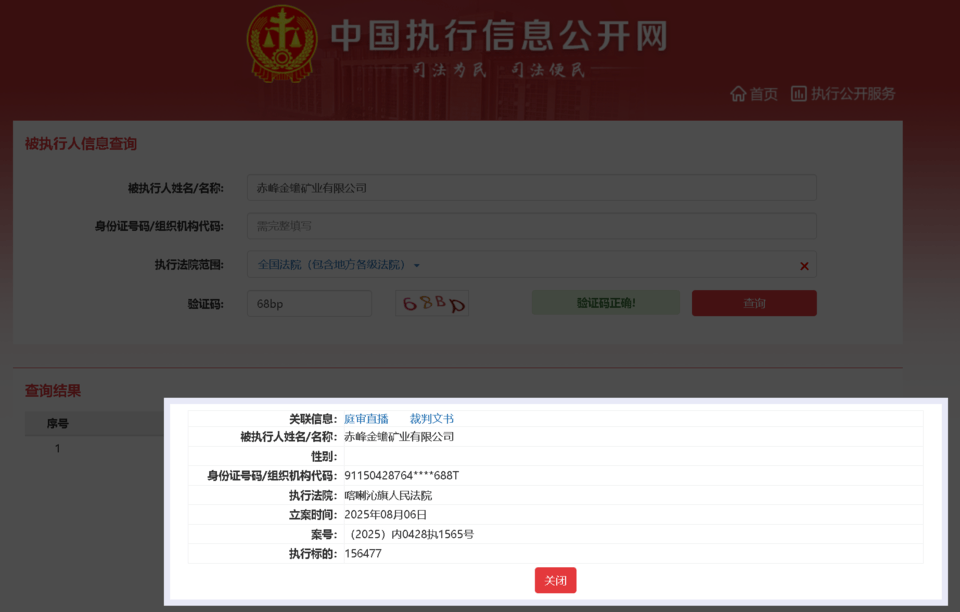The image size is (960, 612).
Task: Click the 验证码 input field
Action: (x=309, y=304)
